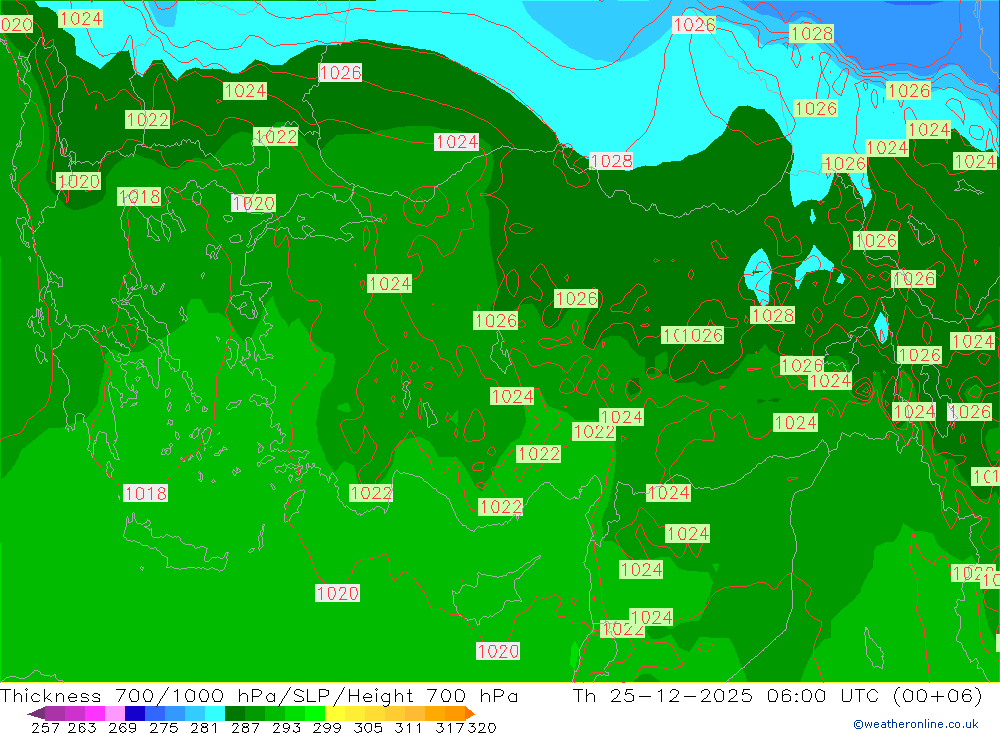Click the legend value 320
The height and width of the screenshot is (733, 1000).
(x=482, y=727)
